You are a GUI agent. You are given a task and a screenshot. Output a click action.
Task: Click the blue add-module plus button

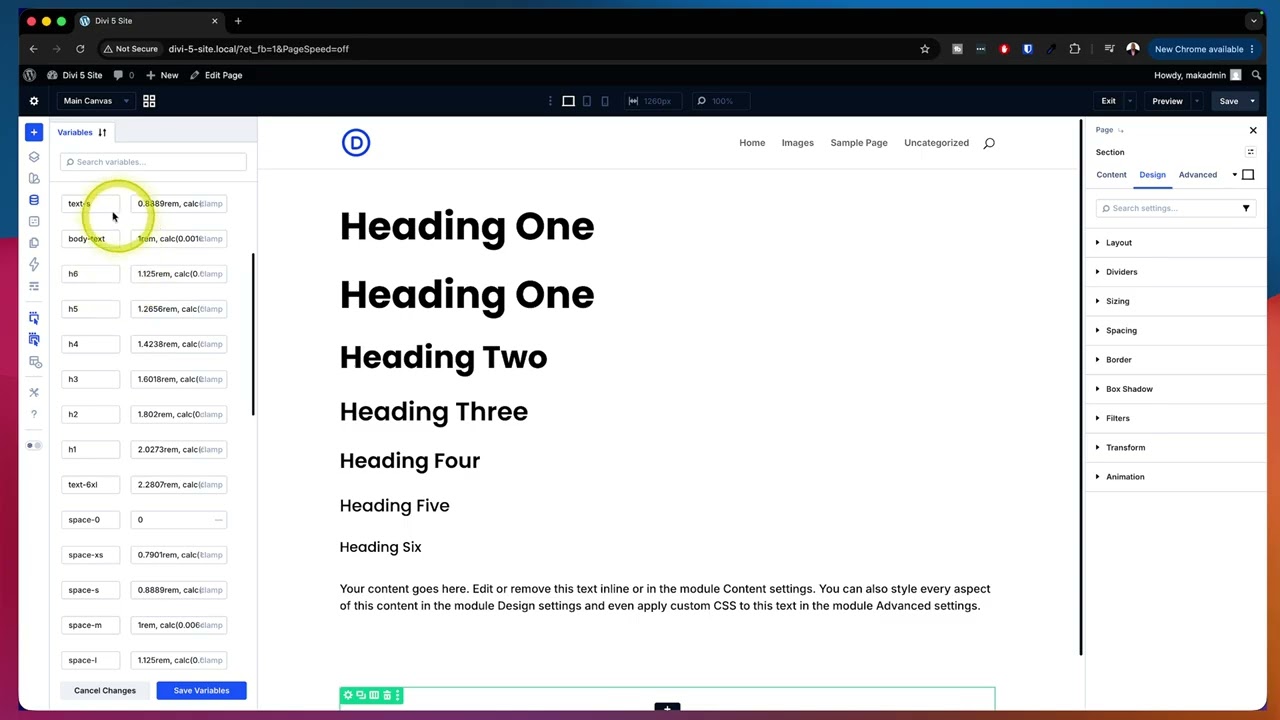(34, 132)
